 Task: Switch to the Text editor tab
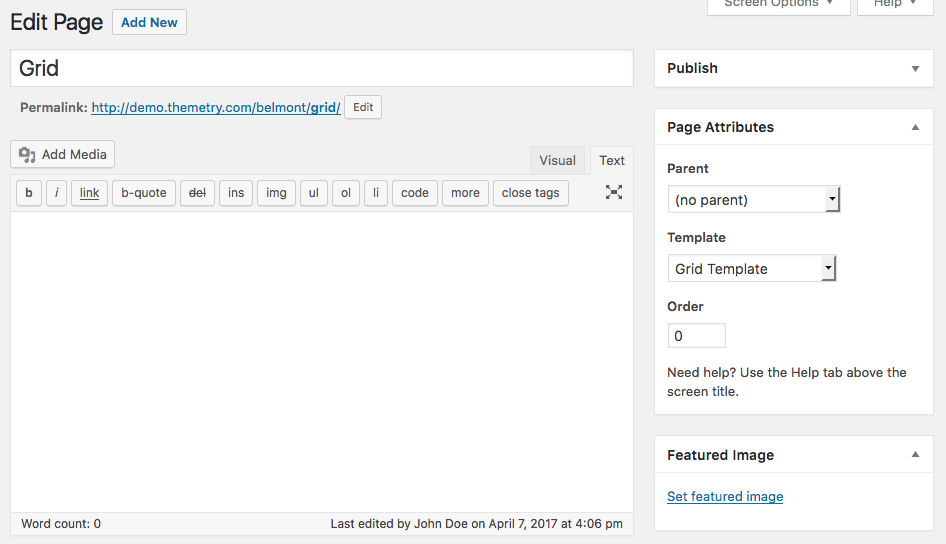tap(612, 160)
